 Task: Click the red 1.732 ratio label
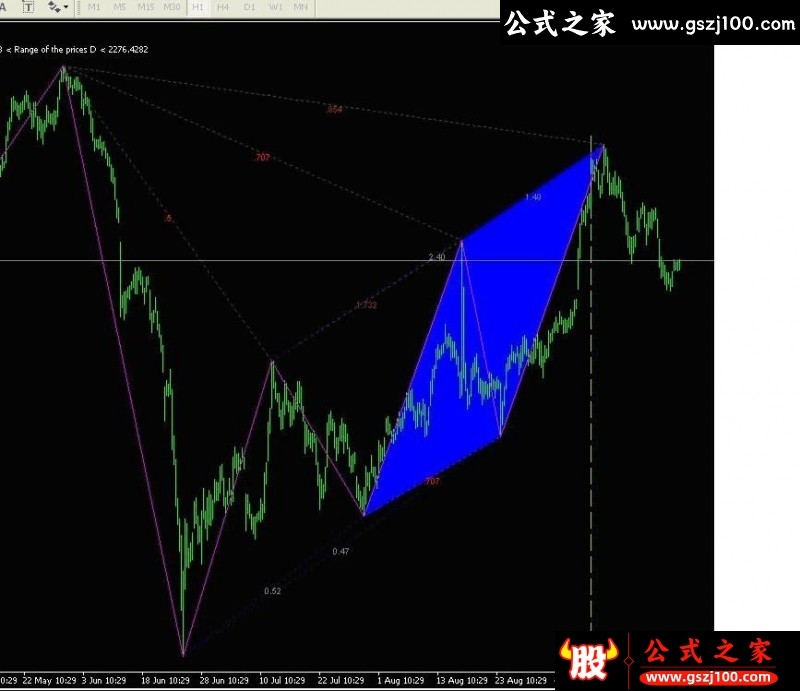click(366, 305)
